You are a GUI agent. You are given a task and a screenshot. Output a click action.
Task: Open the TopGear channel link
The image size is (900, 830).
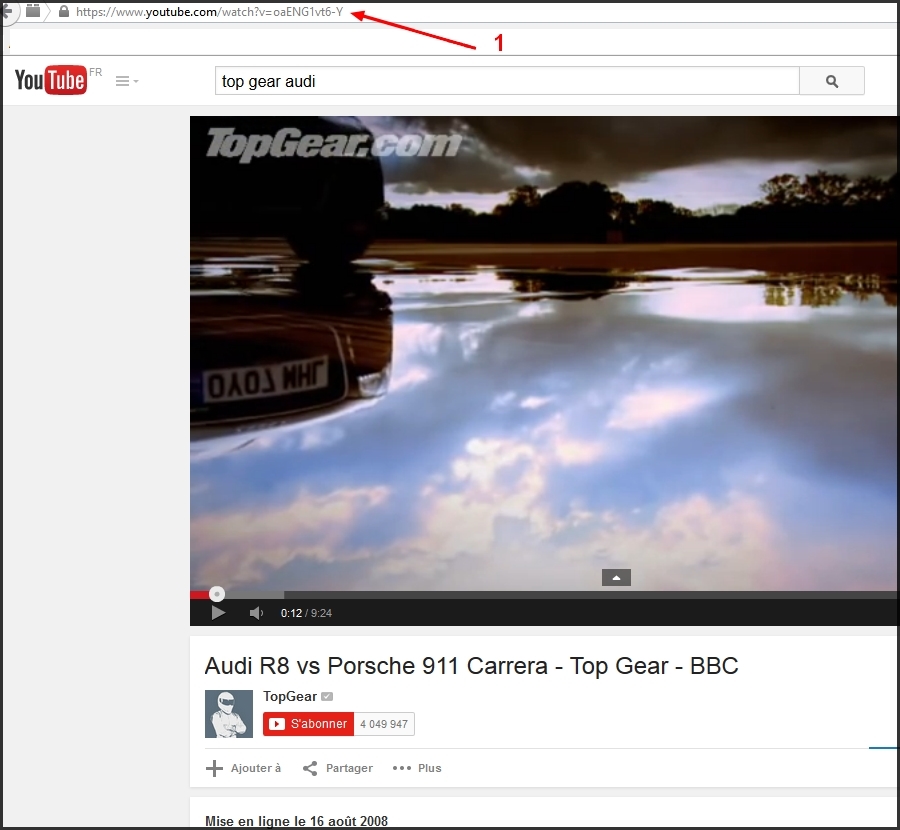[289, 696]
